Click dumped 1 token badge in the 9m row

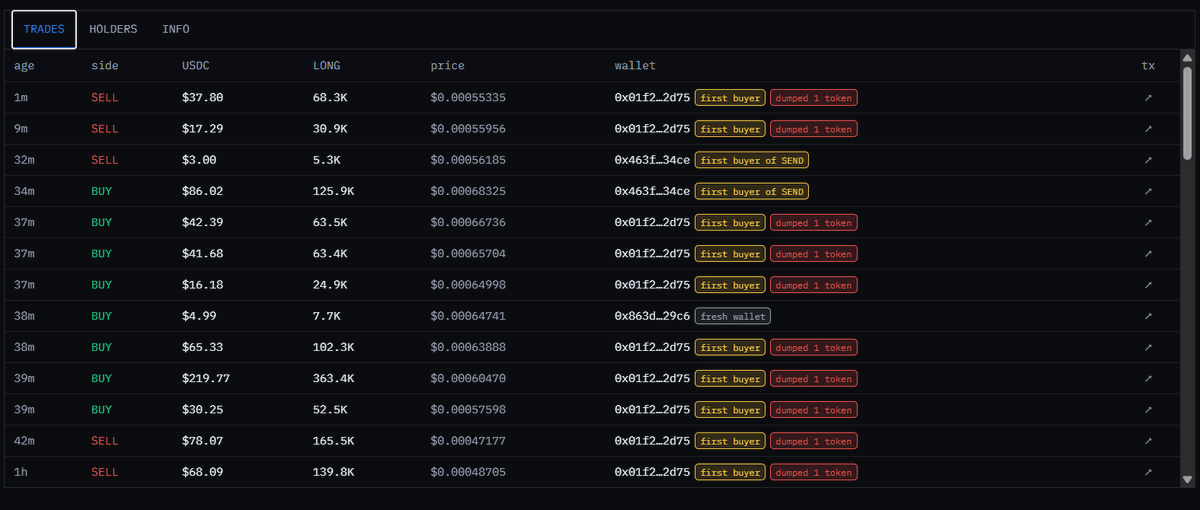814,129
